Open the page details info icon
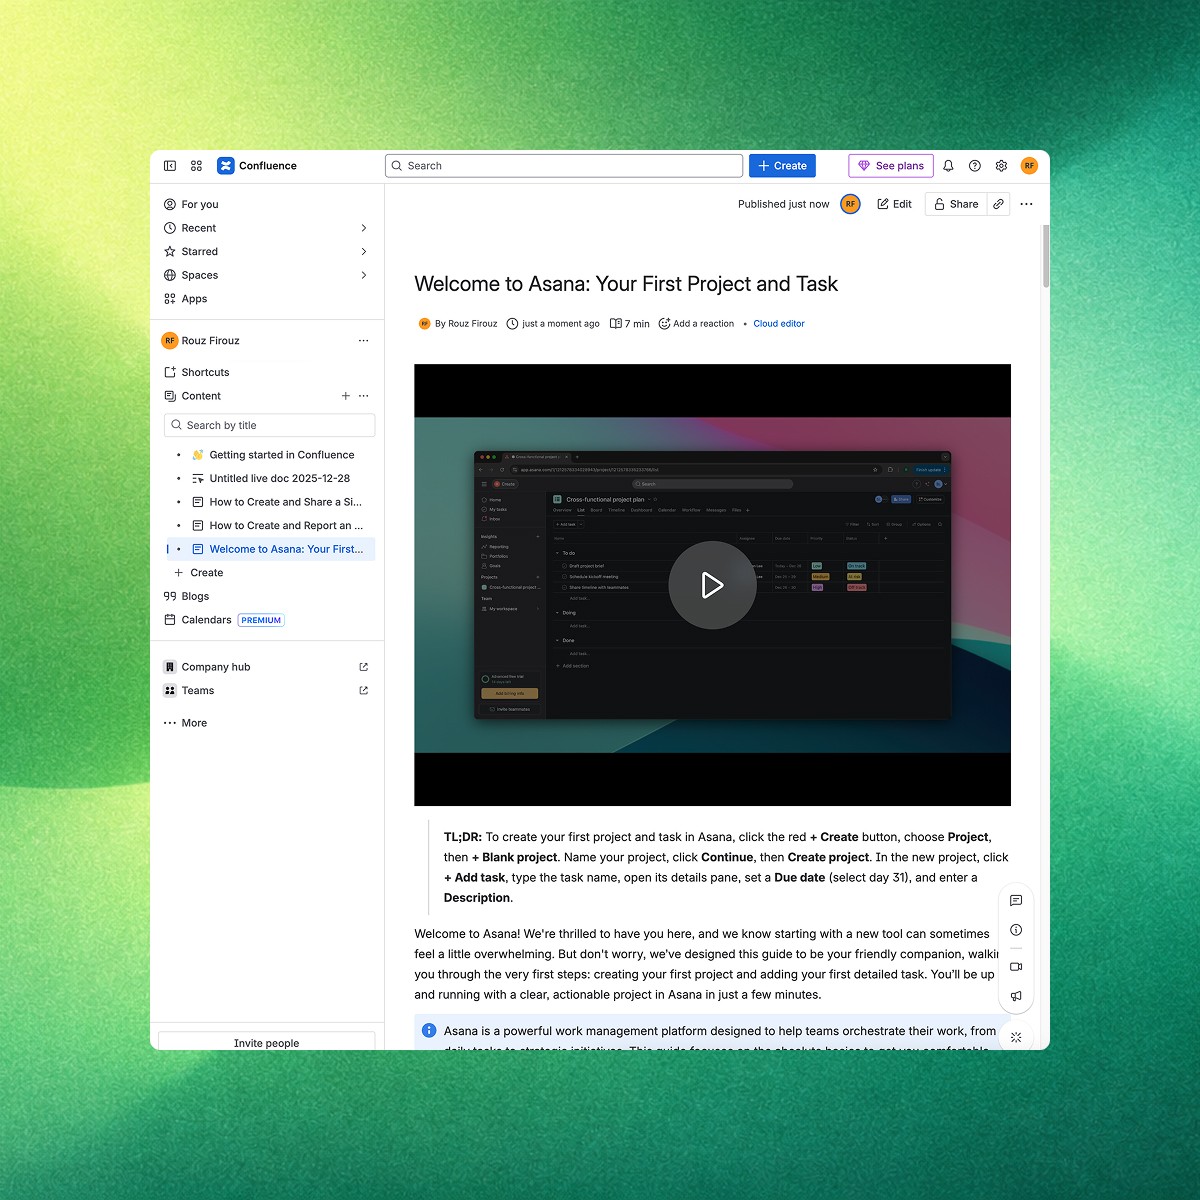The height and width of the screenshot is (1200, 1200). [1016, 930]
